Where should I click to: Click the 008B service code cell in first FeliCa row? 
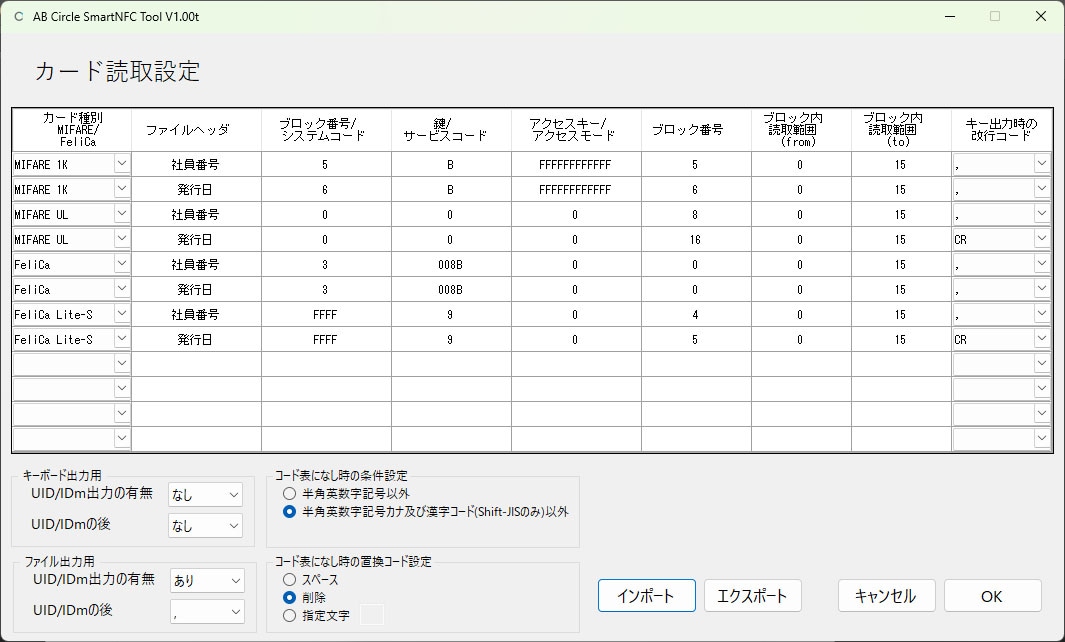450,264
